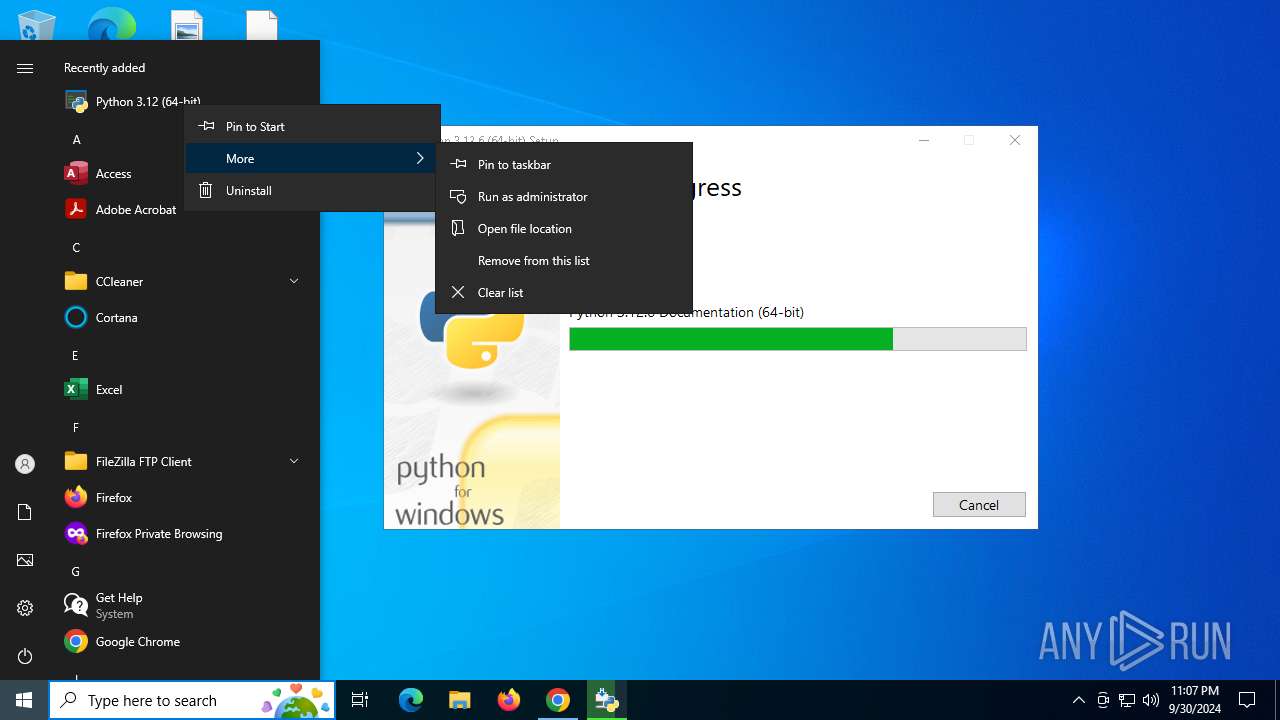This screenshot has width=1280, height=720.
Task: Choose Pin to Start
Action: coord(312,126)
